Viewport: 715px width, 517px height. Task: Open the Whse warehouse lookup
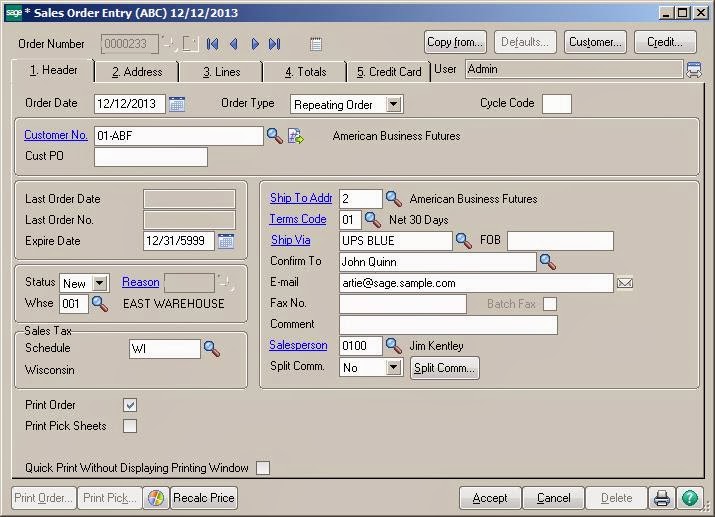(100, 304)
